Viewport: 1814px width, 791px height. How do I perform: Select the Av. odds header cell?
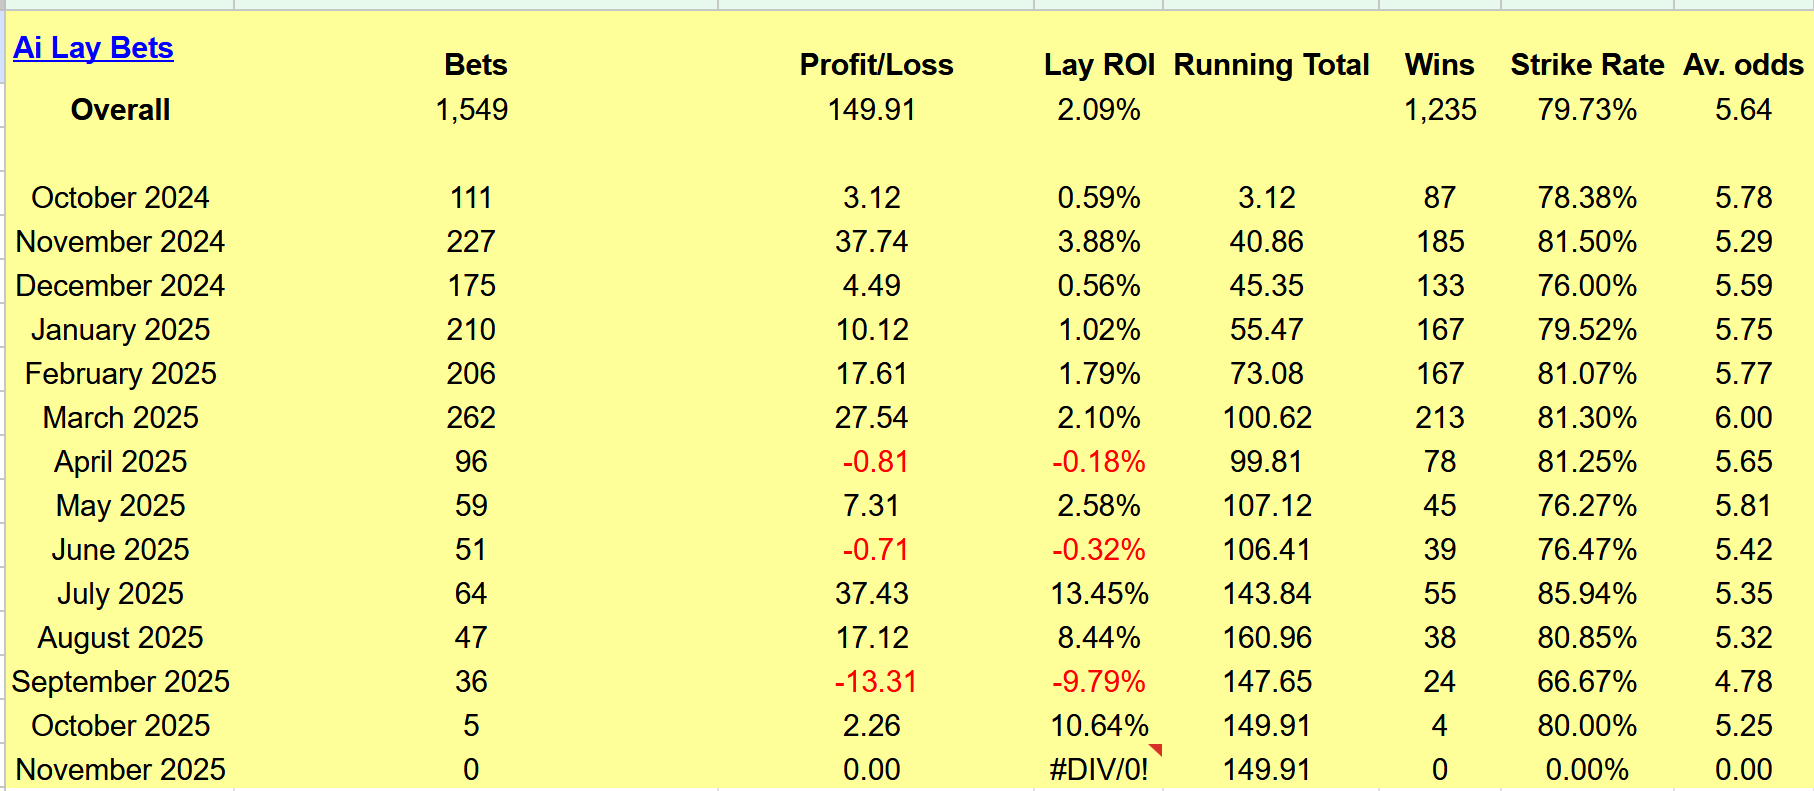1743,65
